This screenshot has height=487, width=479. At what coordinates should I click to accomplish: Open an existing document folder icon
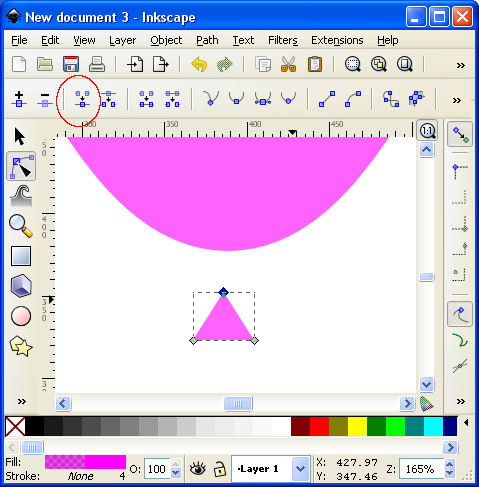[45, 64]
